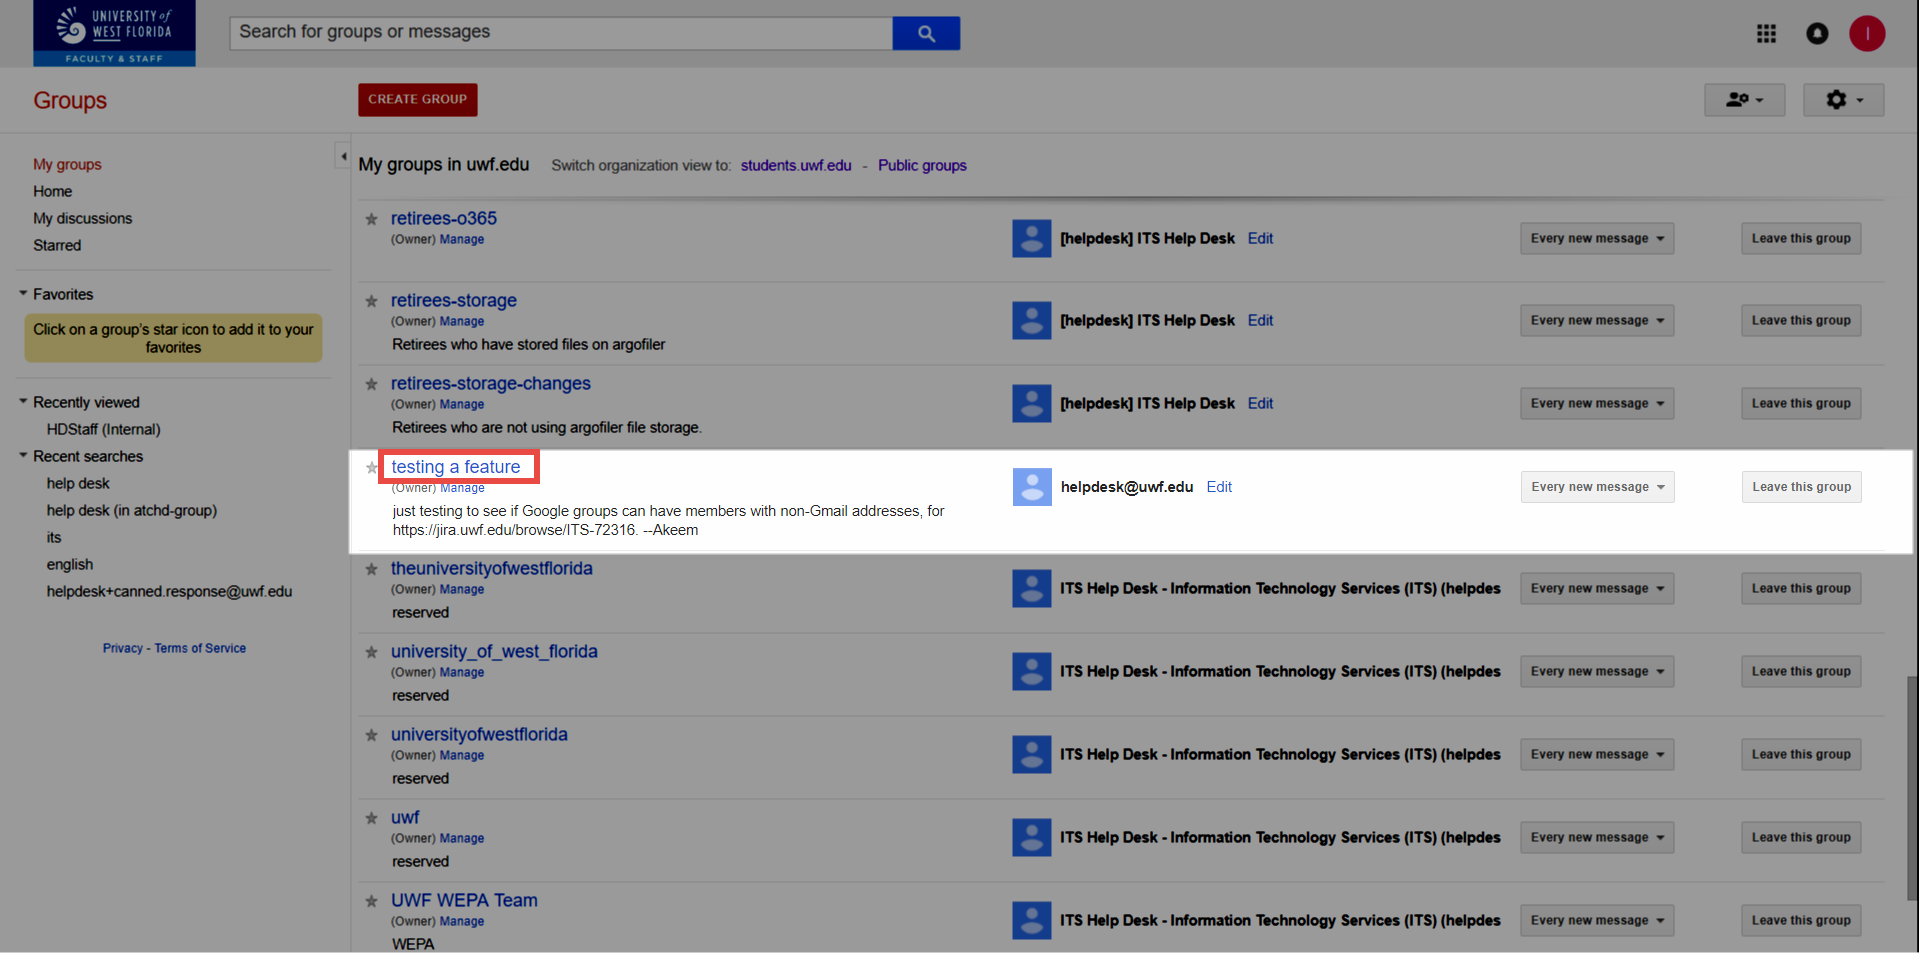The height and width of the screenshot is (954, 1919).
Task: Open delivery dropdown for uwf group
Action: 1597,837
